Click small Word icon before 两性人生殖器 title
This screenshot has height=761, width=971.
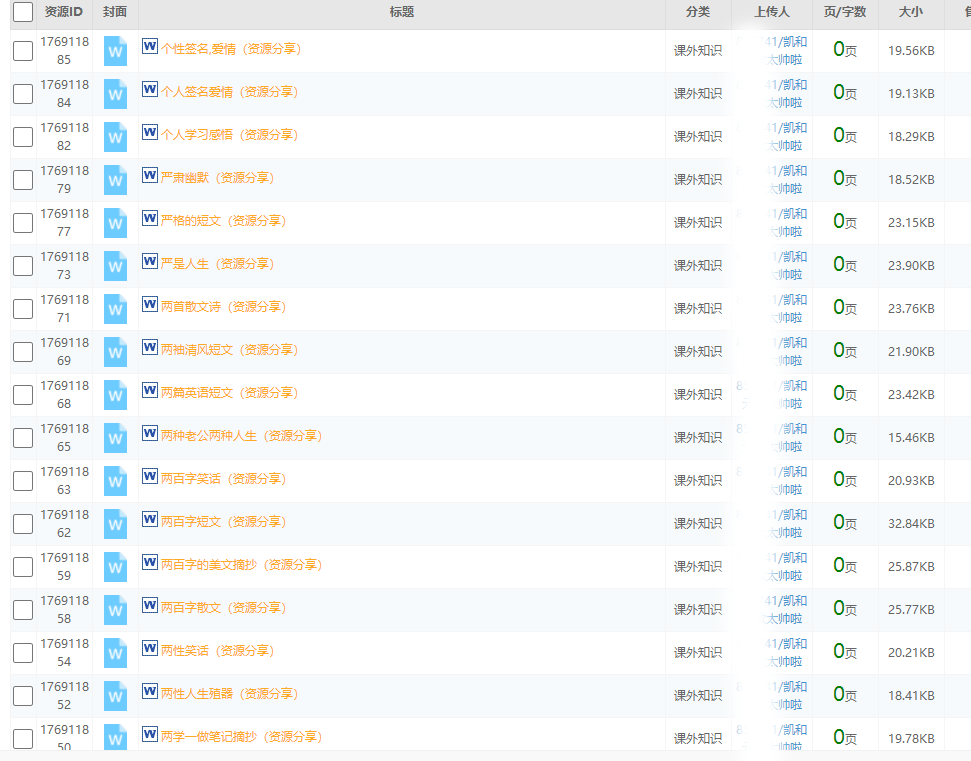(150, 691)
